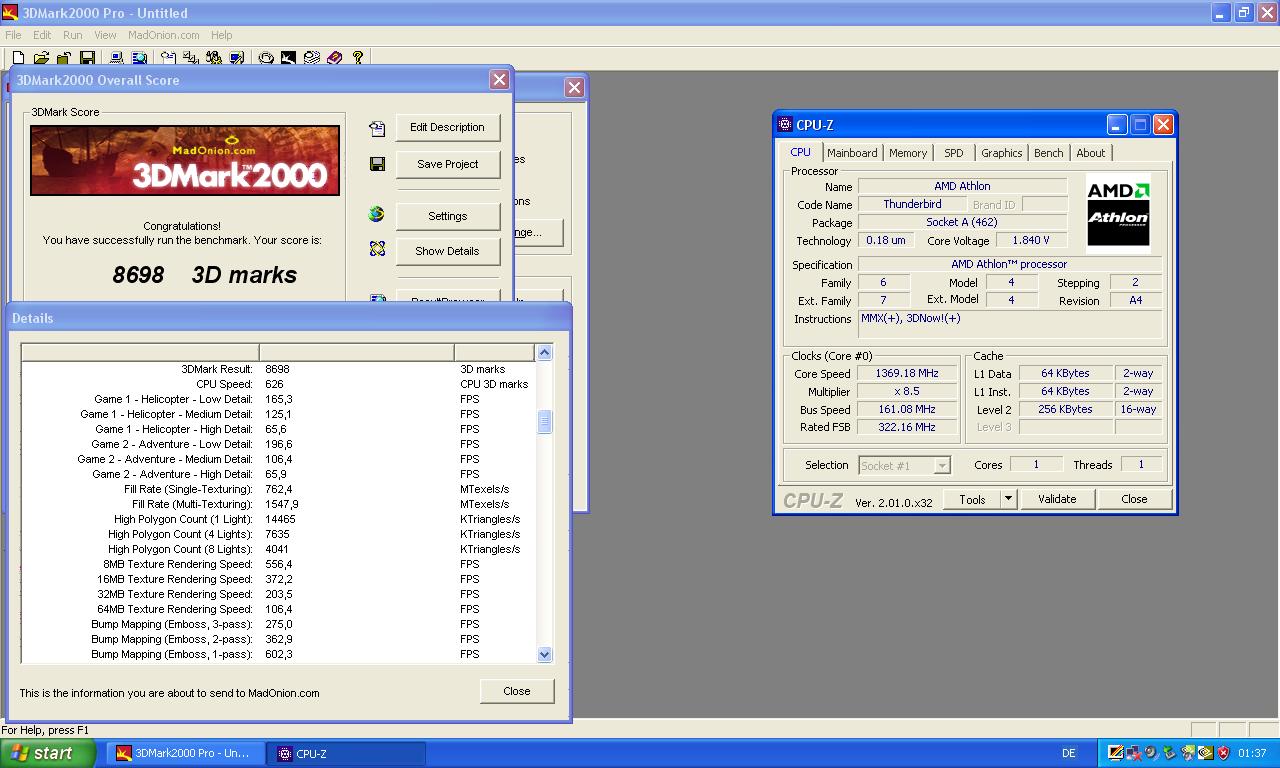The image size is (1280, 768).
Task: Open the File menu
Action: 13,35
